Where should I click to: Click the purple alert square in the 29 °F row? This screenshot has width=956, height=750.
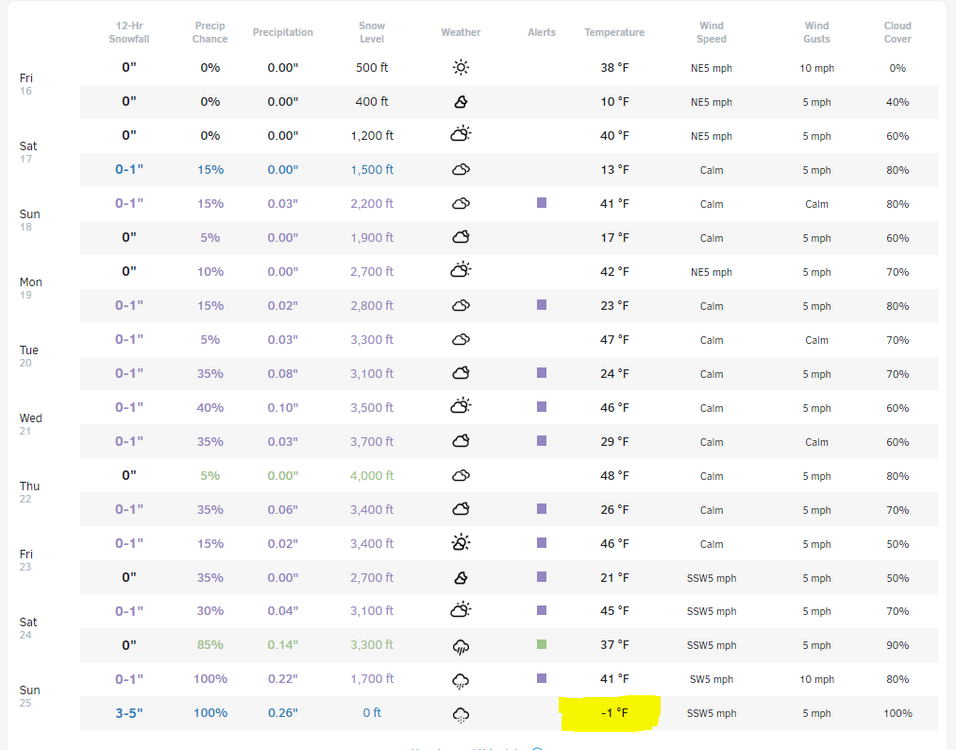[x=541, y=441]
